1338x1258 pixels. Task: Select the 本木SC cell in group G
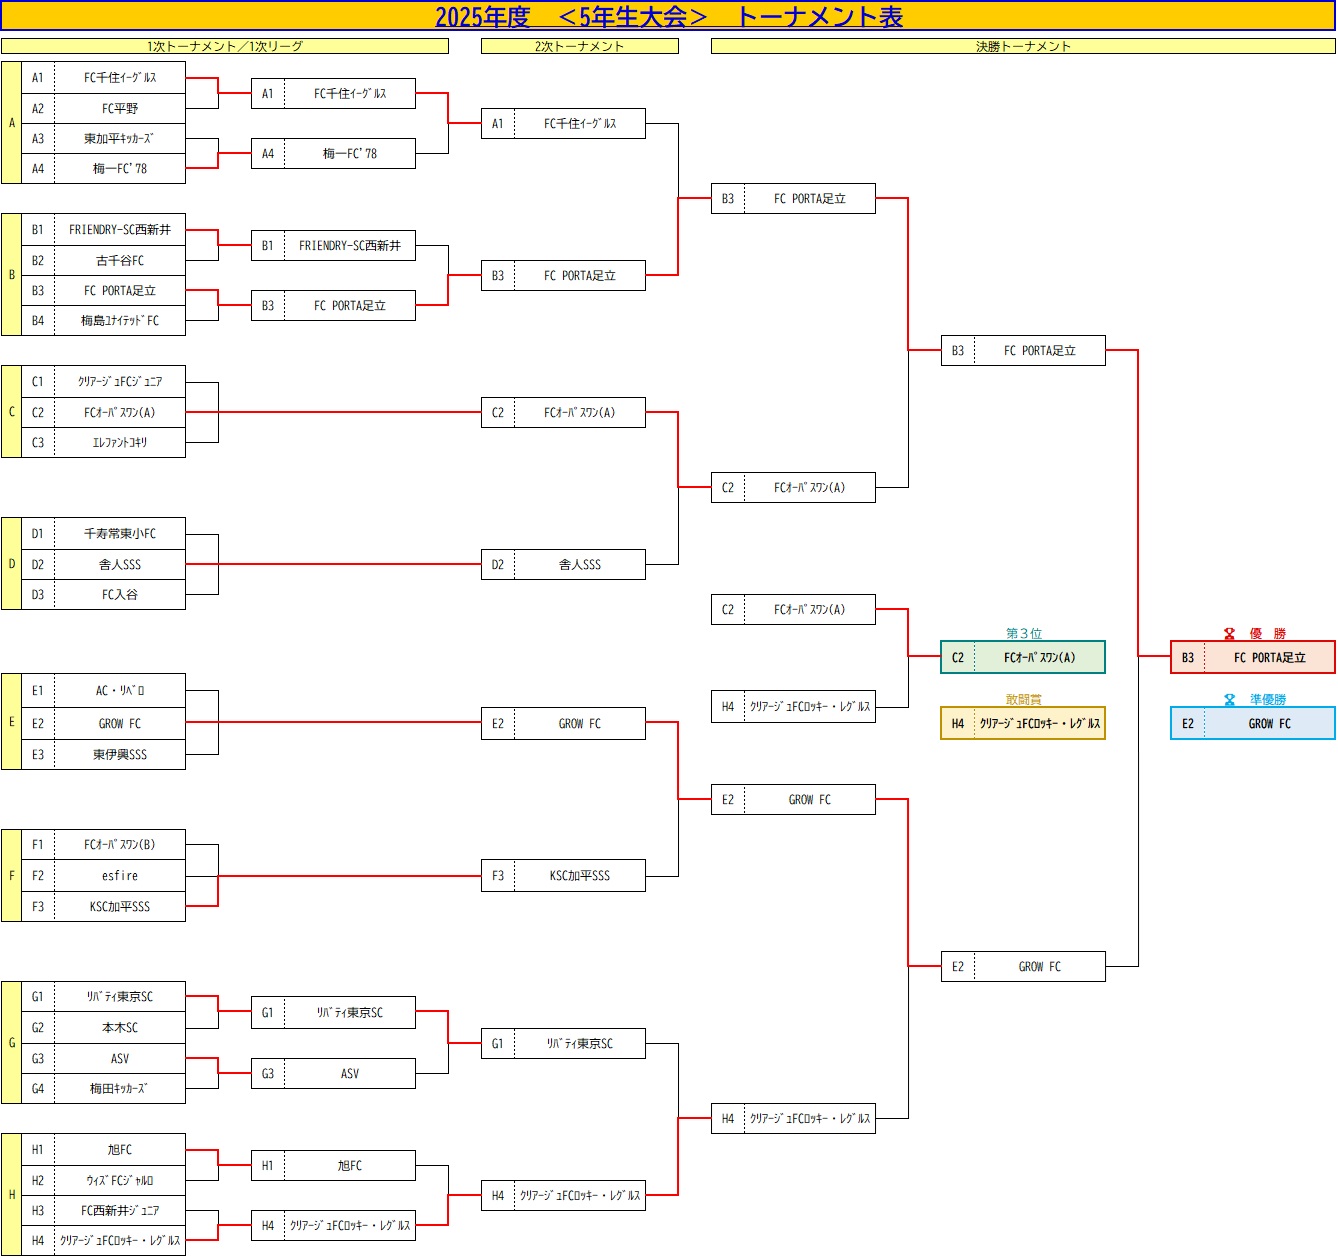coord(120,1027)
